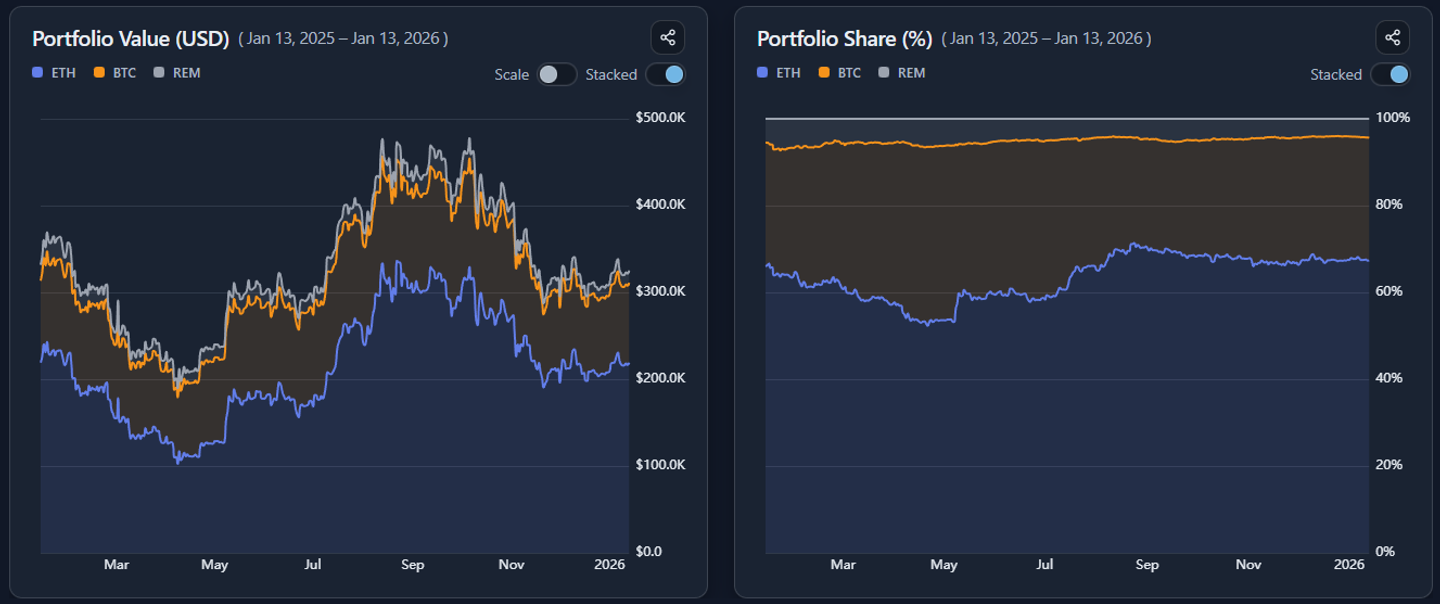Click the Sep label on Portfolio Value axis

[x=412, y=565]
